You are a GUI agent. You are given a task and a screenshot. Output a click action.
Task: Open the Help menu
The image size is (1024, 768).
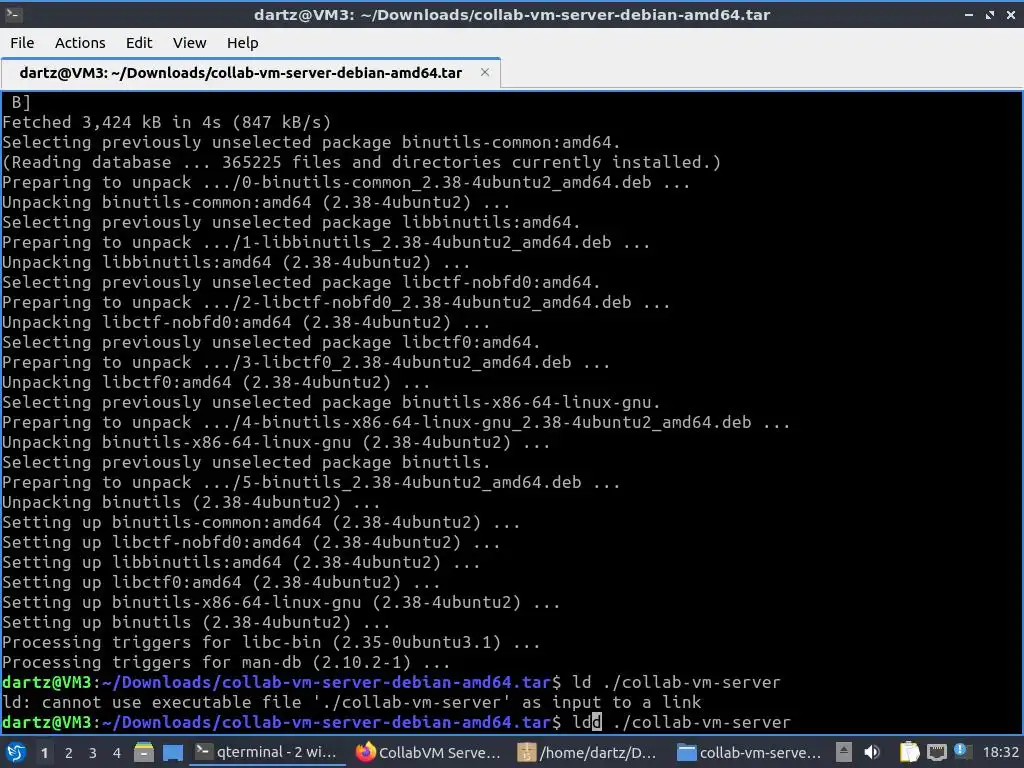[242, 43]
